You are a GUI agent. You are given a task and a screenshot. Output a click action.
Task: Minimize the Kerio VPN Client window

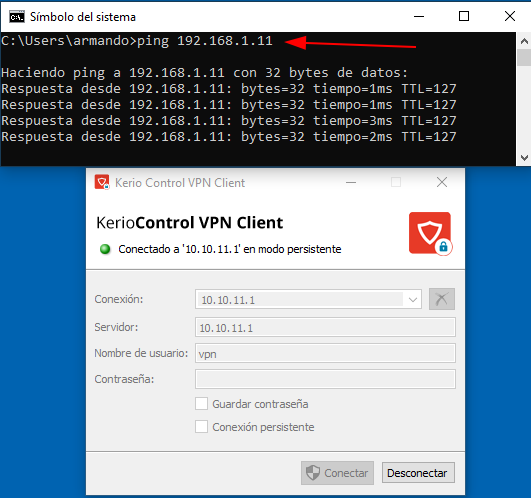tap(351, 182)
